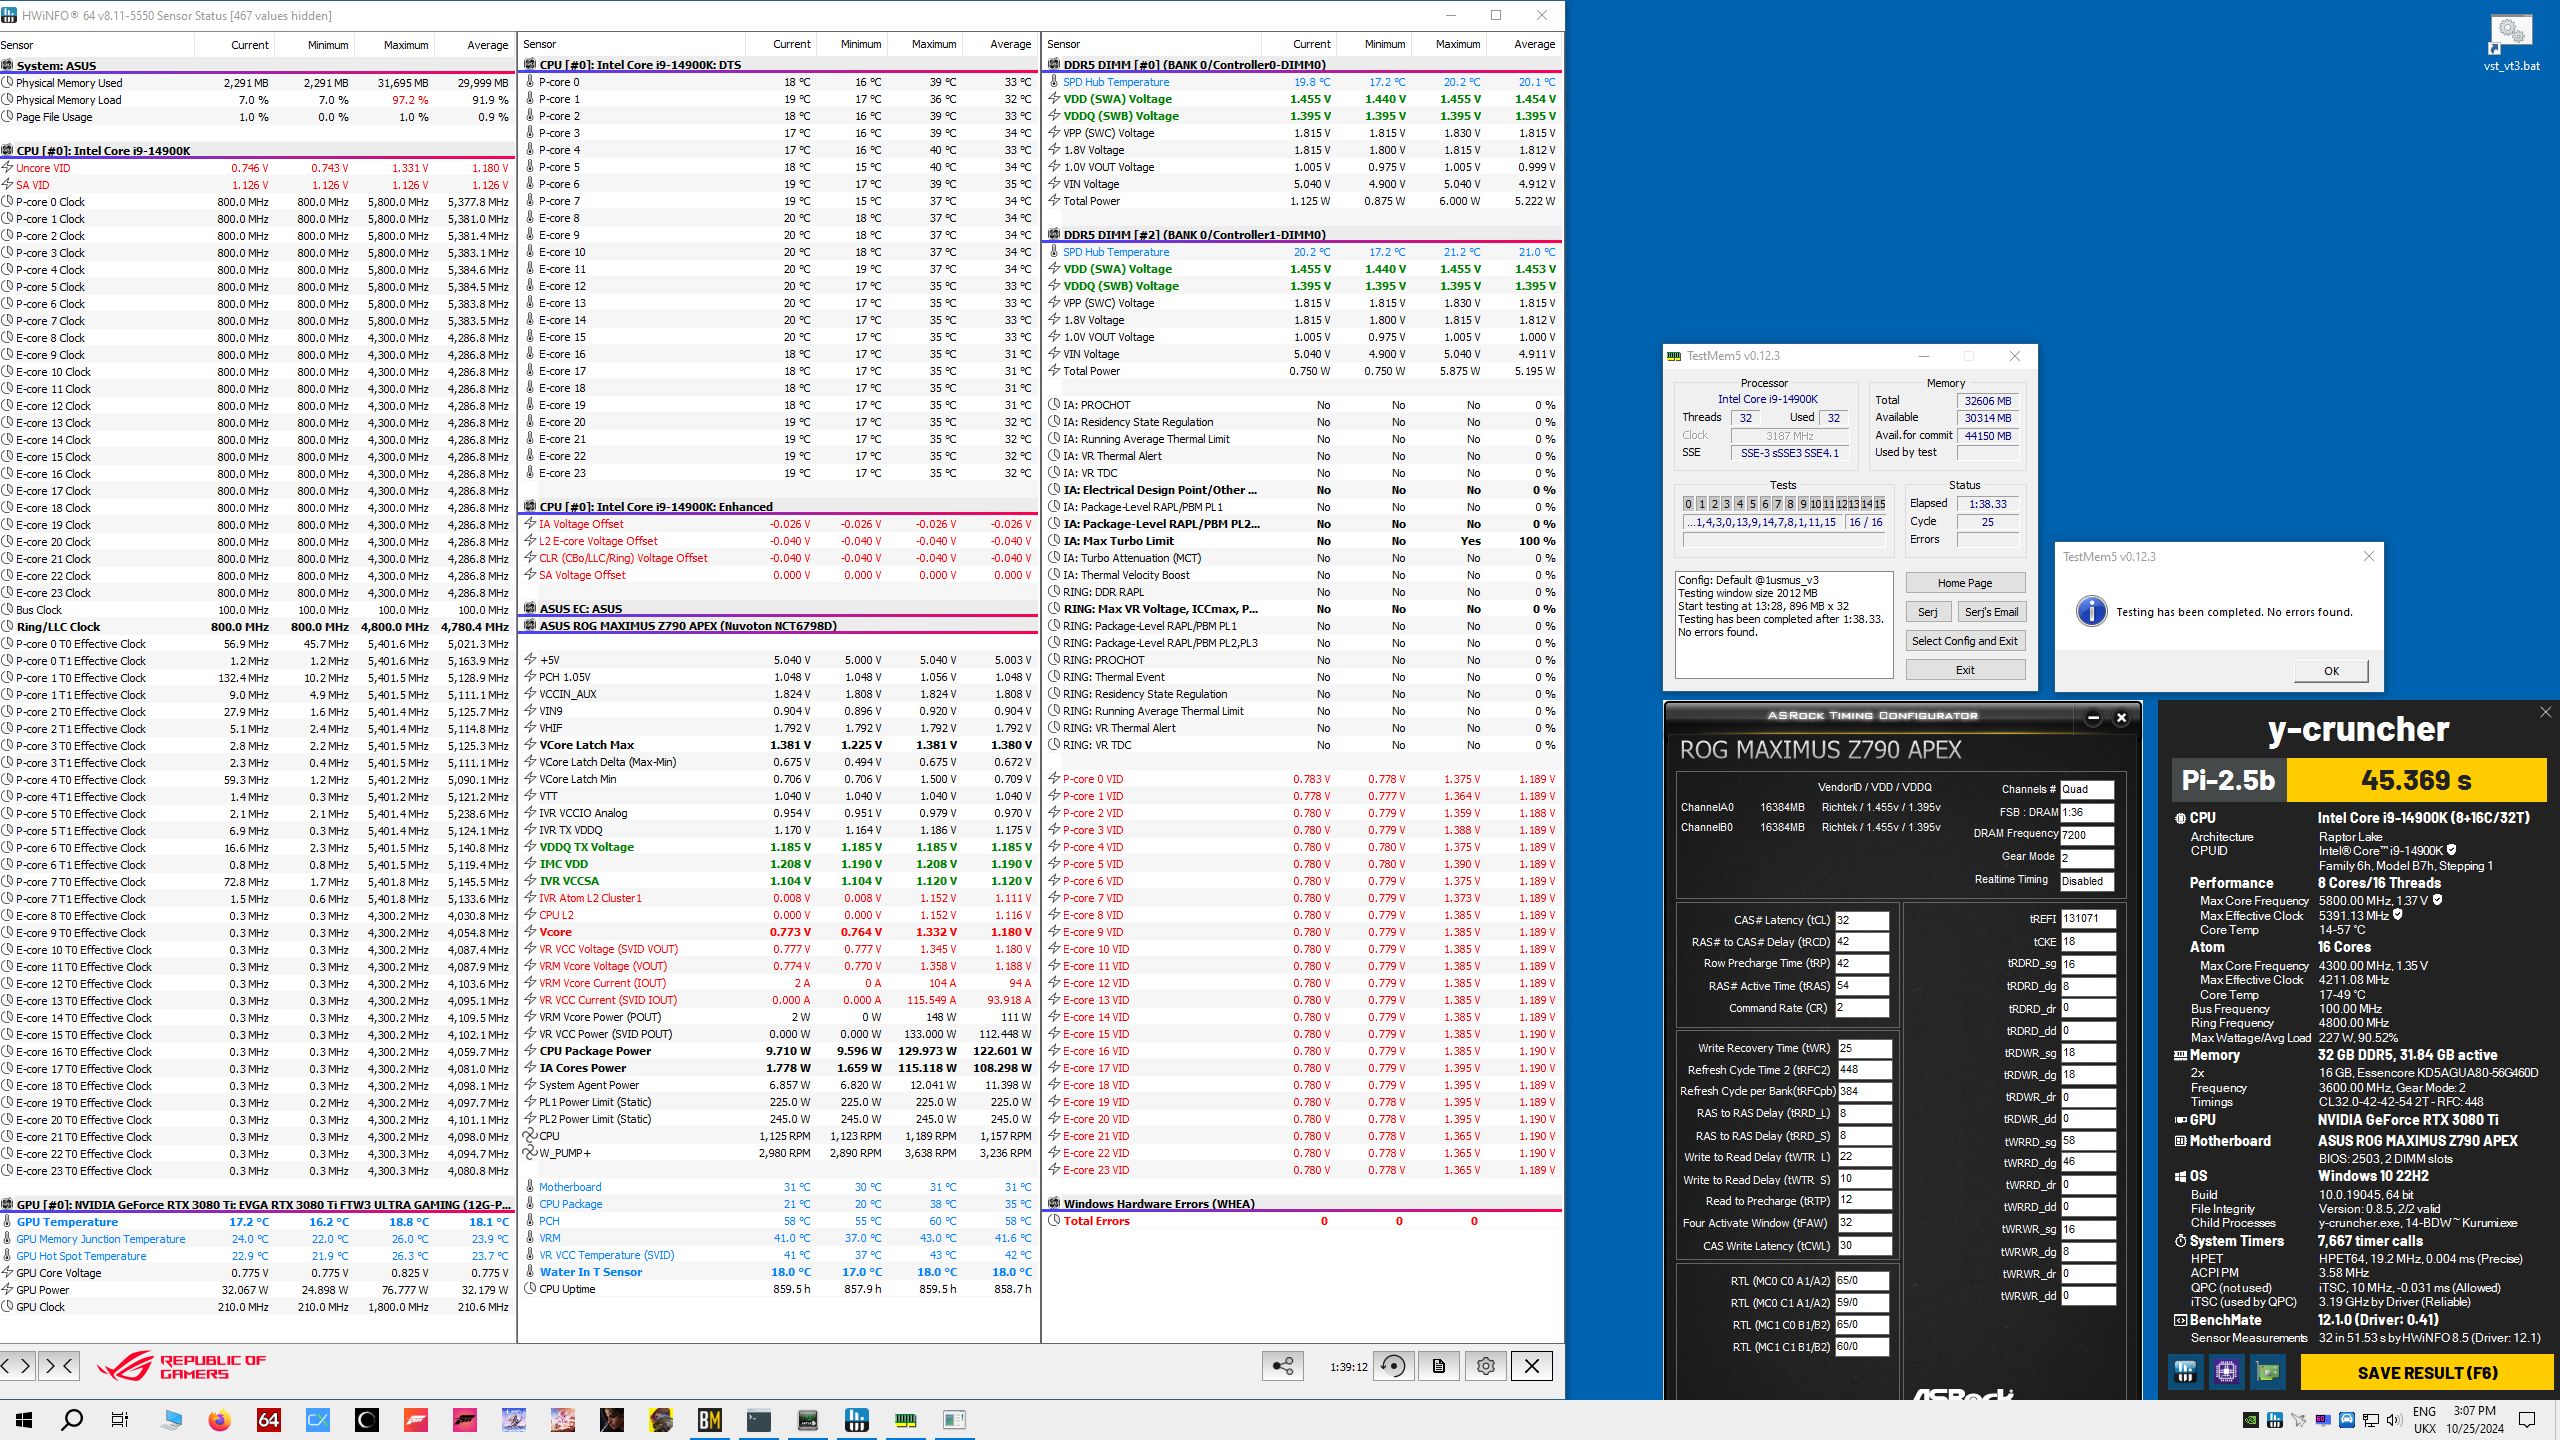Reset HWiNFO sensor min/max clock icon
This screenshot has width=2560, height=1440.
[1393, 1366]
